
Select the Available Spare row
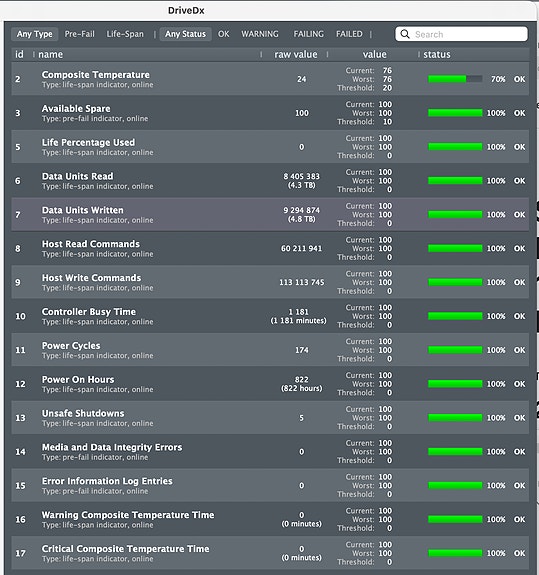pos(270,113)
